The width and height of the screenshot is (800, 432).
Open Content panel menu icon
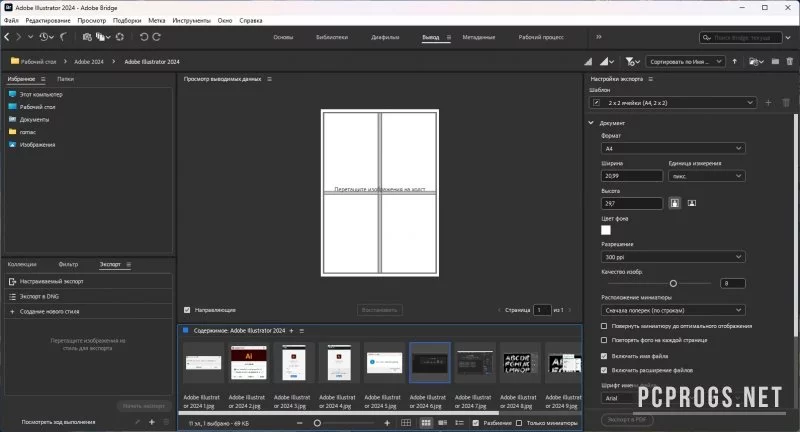click(x=302, y=331)
